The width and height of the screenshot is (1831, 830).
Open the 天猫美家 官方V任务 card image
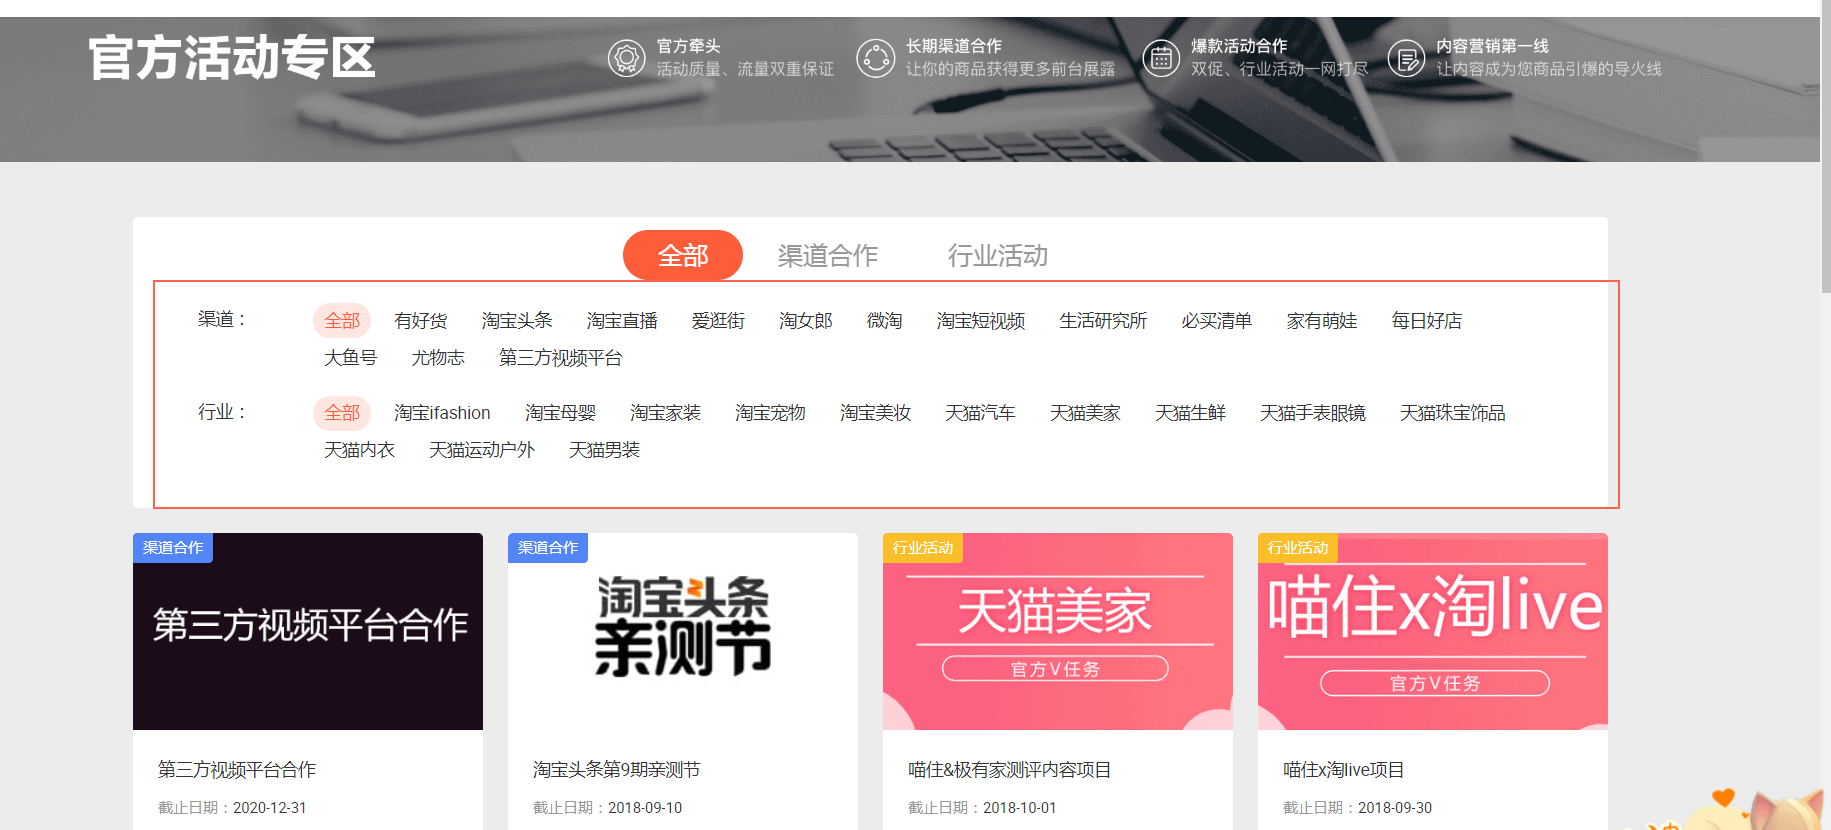[x=1058, y=631]
